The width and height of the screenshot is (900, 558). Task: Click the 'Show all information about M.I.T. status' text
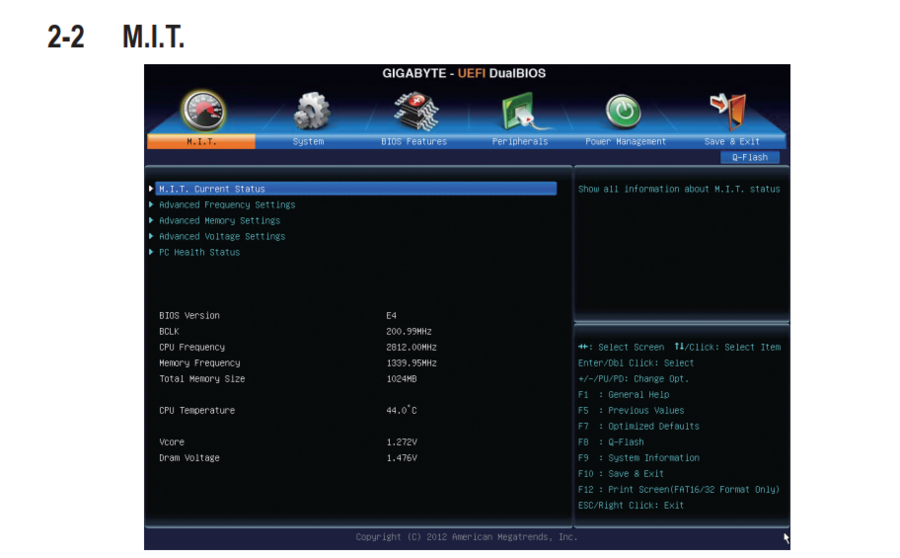tap(679, 189)
